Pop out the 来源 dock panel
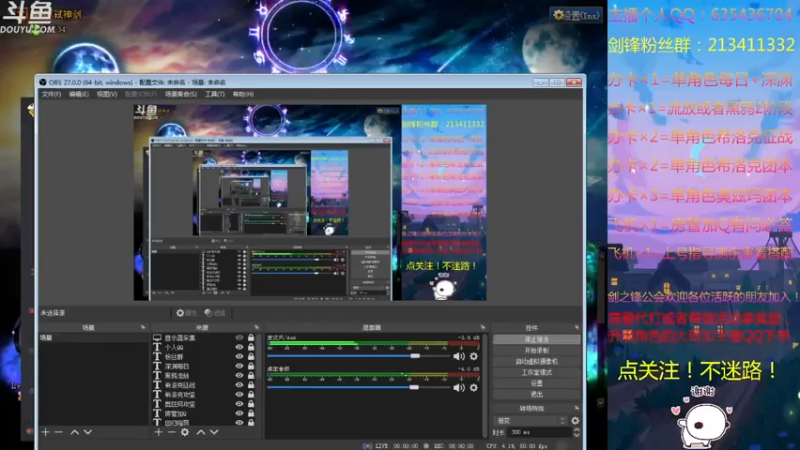Image resolution: width=800 pixels, height=450 pixels. coord(256,328)
